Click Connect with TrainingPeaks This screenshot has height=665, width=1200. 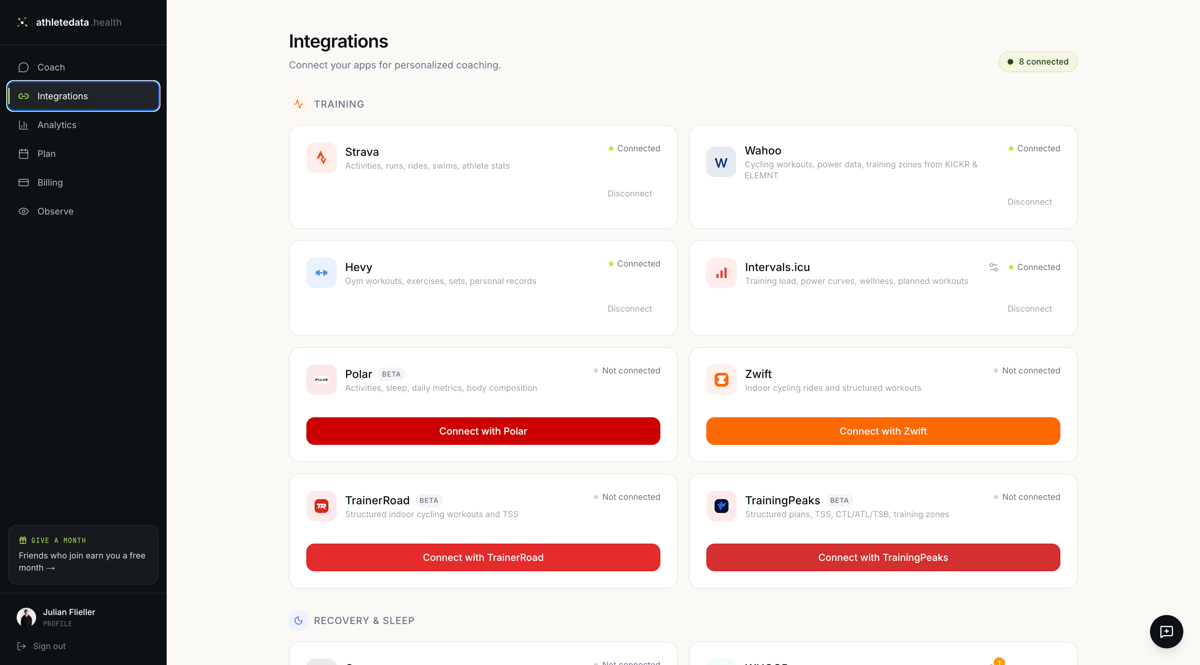click(883, 557)
